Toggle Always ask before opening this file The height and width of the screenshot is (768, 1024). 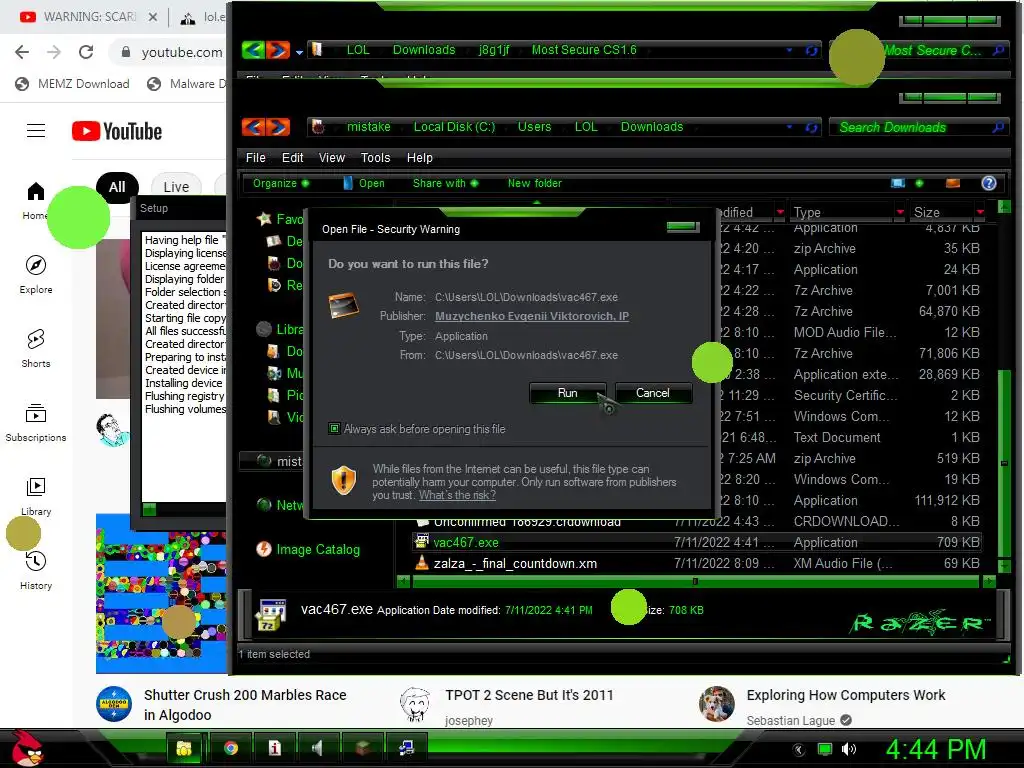coord(334,429)
